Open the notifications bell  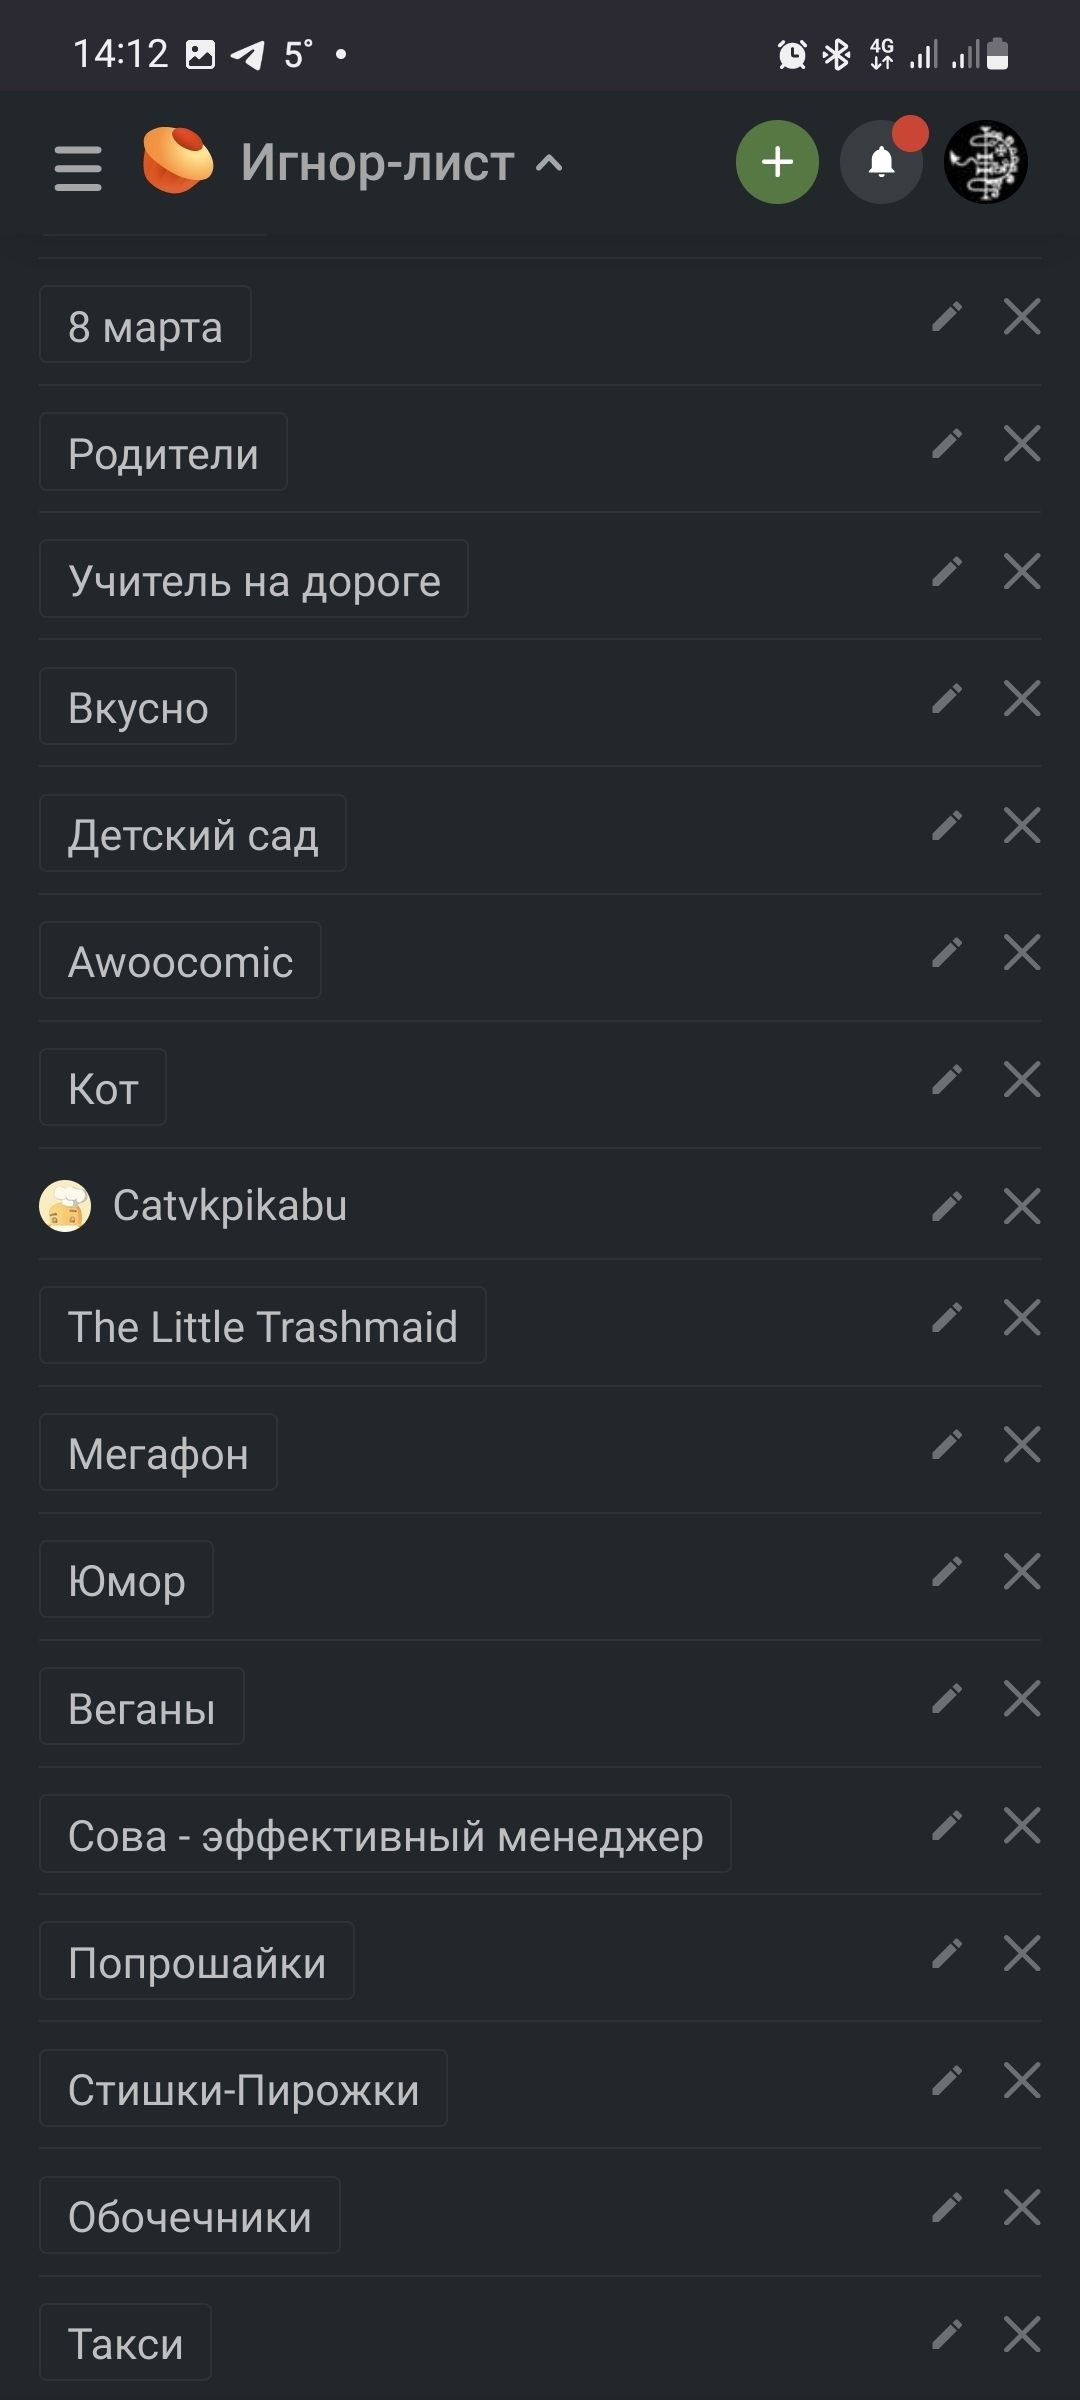[881, 162]
